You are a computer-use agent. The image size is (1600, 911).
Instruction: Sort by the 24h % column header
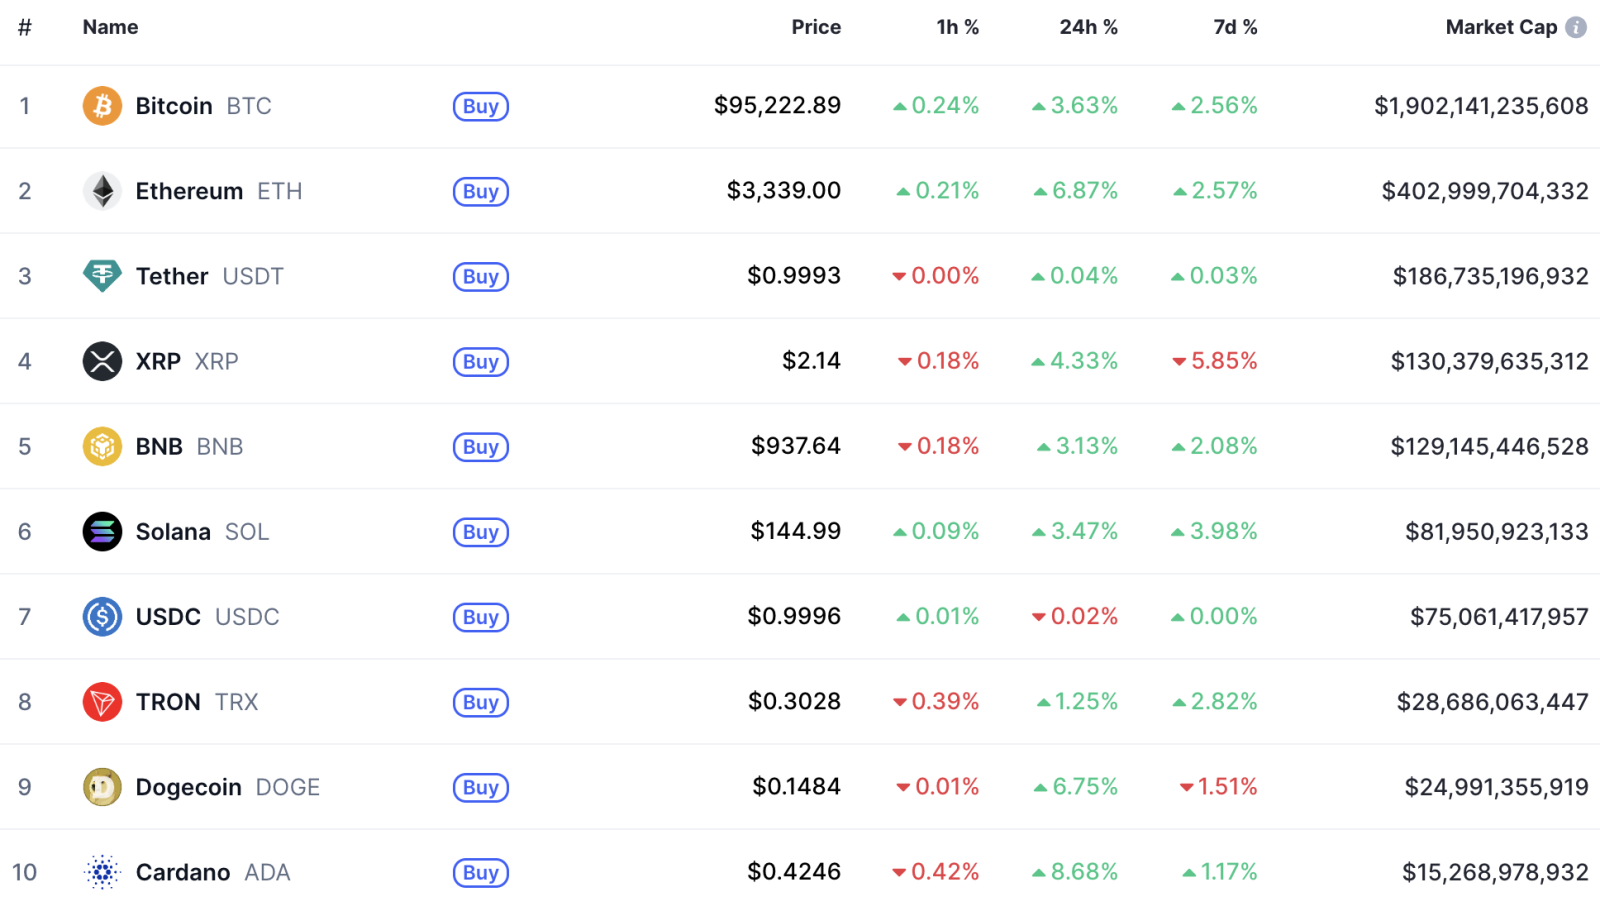point(1088,28)
